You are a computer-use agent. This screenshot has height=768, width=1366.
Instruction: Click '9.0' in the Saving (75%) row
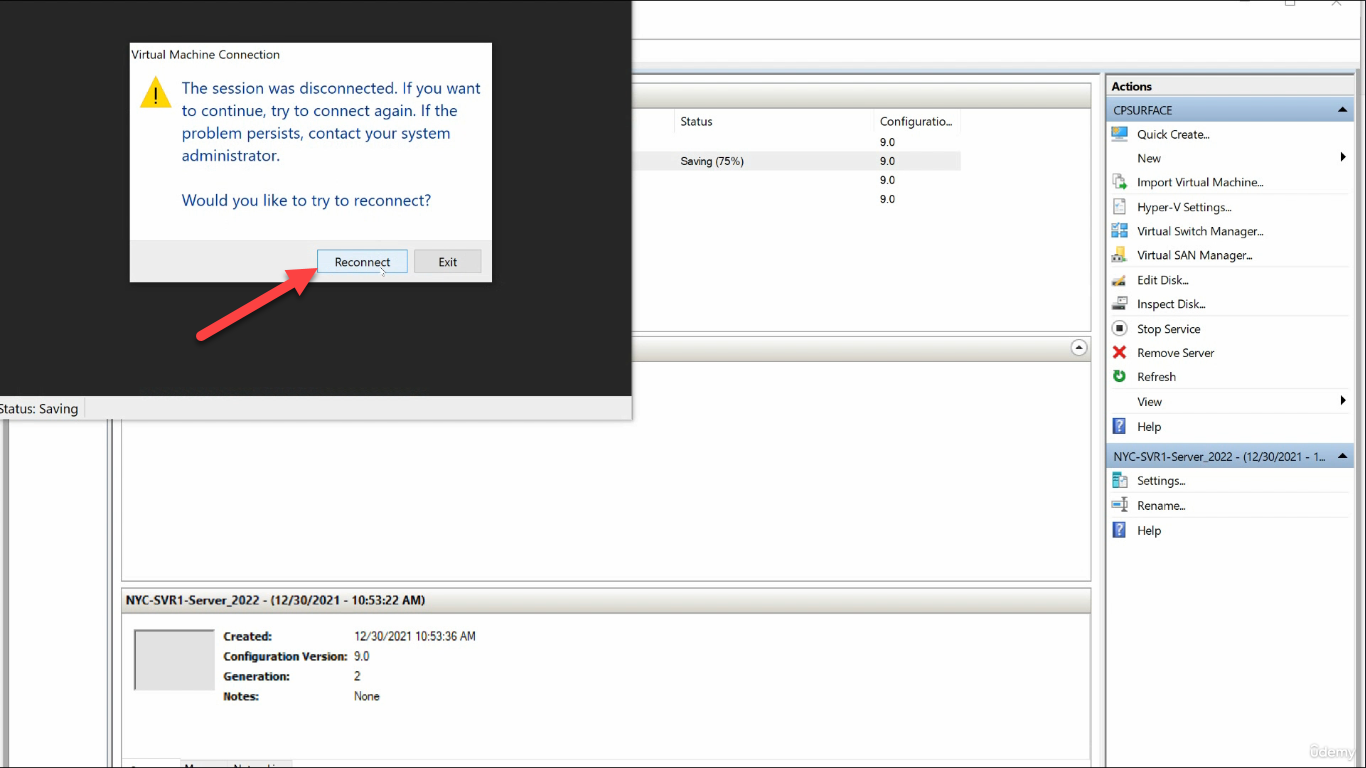click(887, 161)
